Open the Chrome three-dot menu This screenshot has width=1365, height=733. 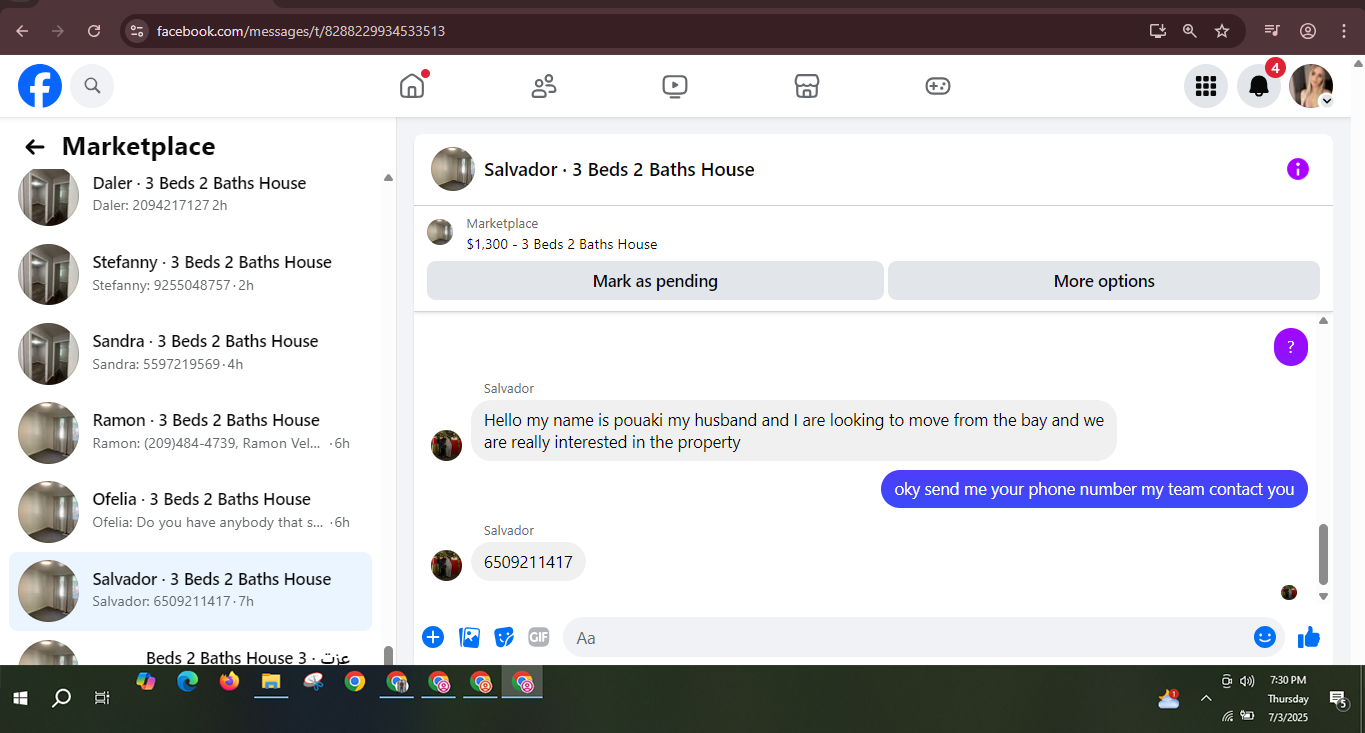point(1344,31)
